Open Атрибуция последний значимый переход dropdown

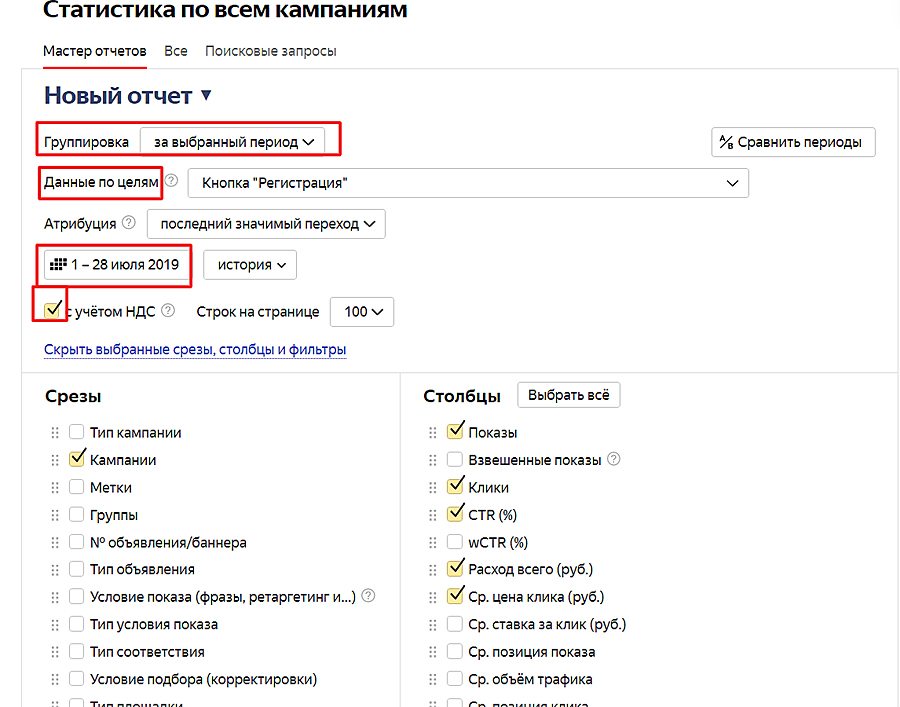coord(266,224)
